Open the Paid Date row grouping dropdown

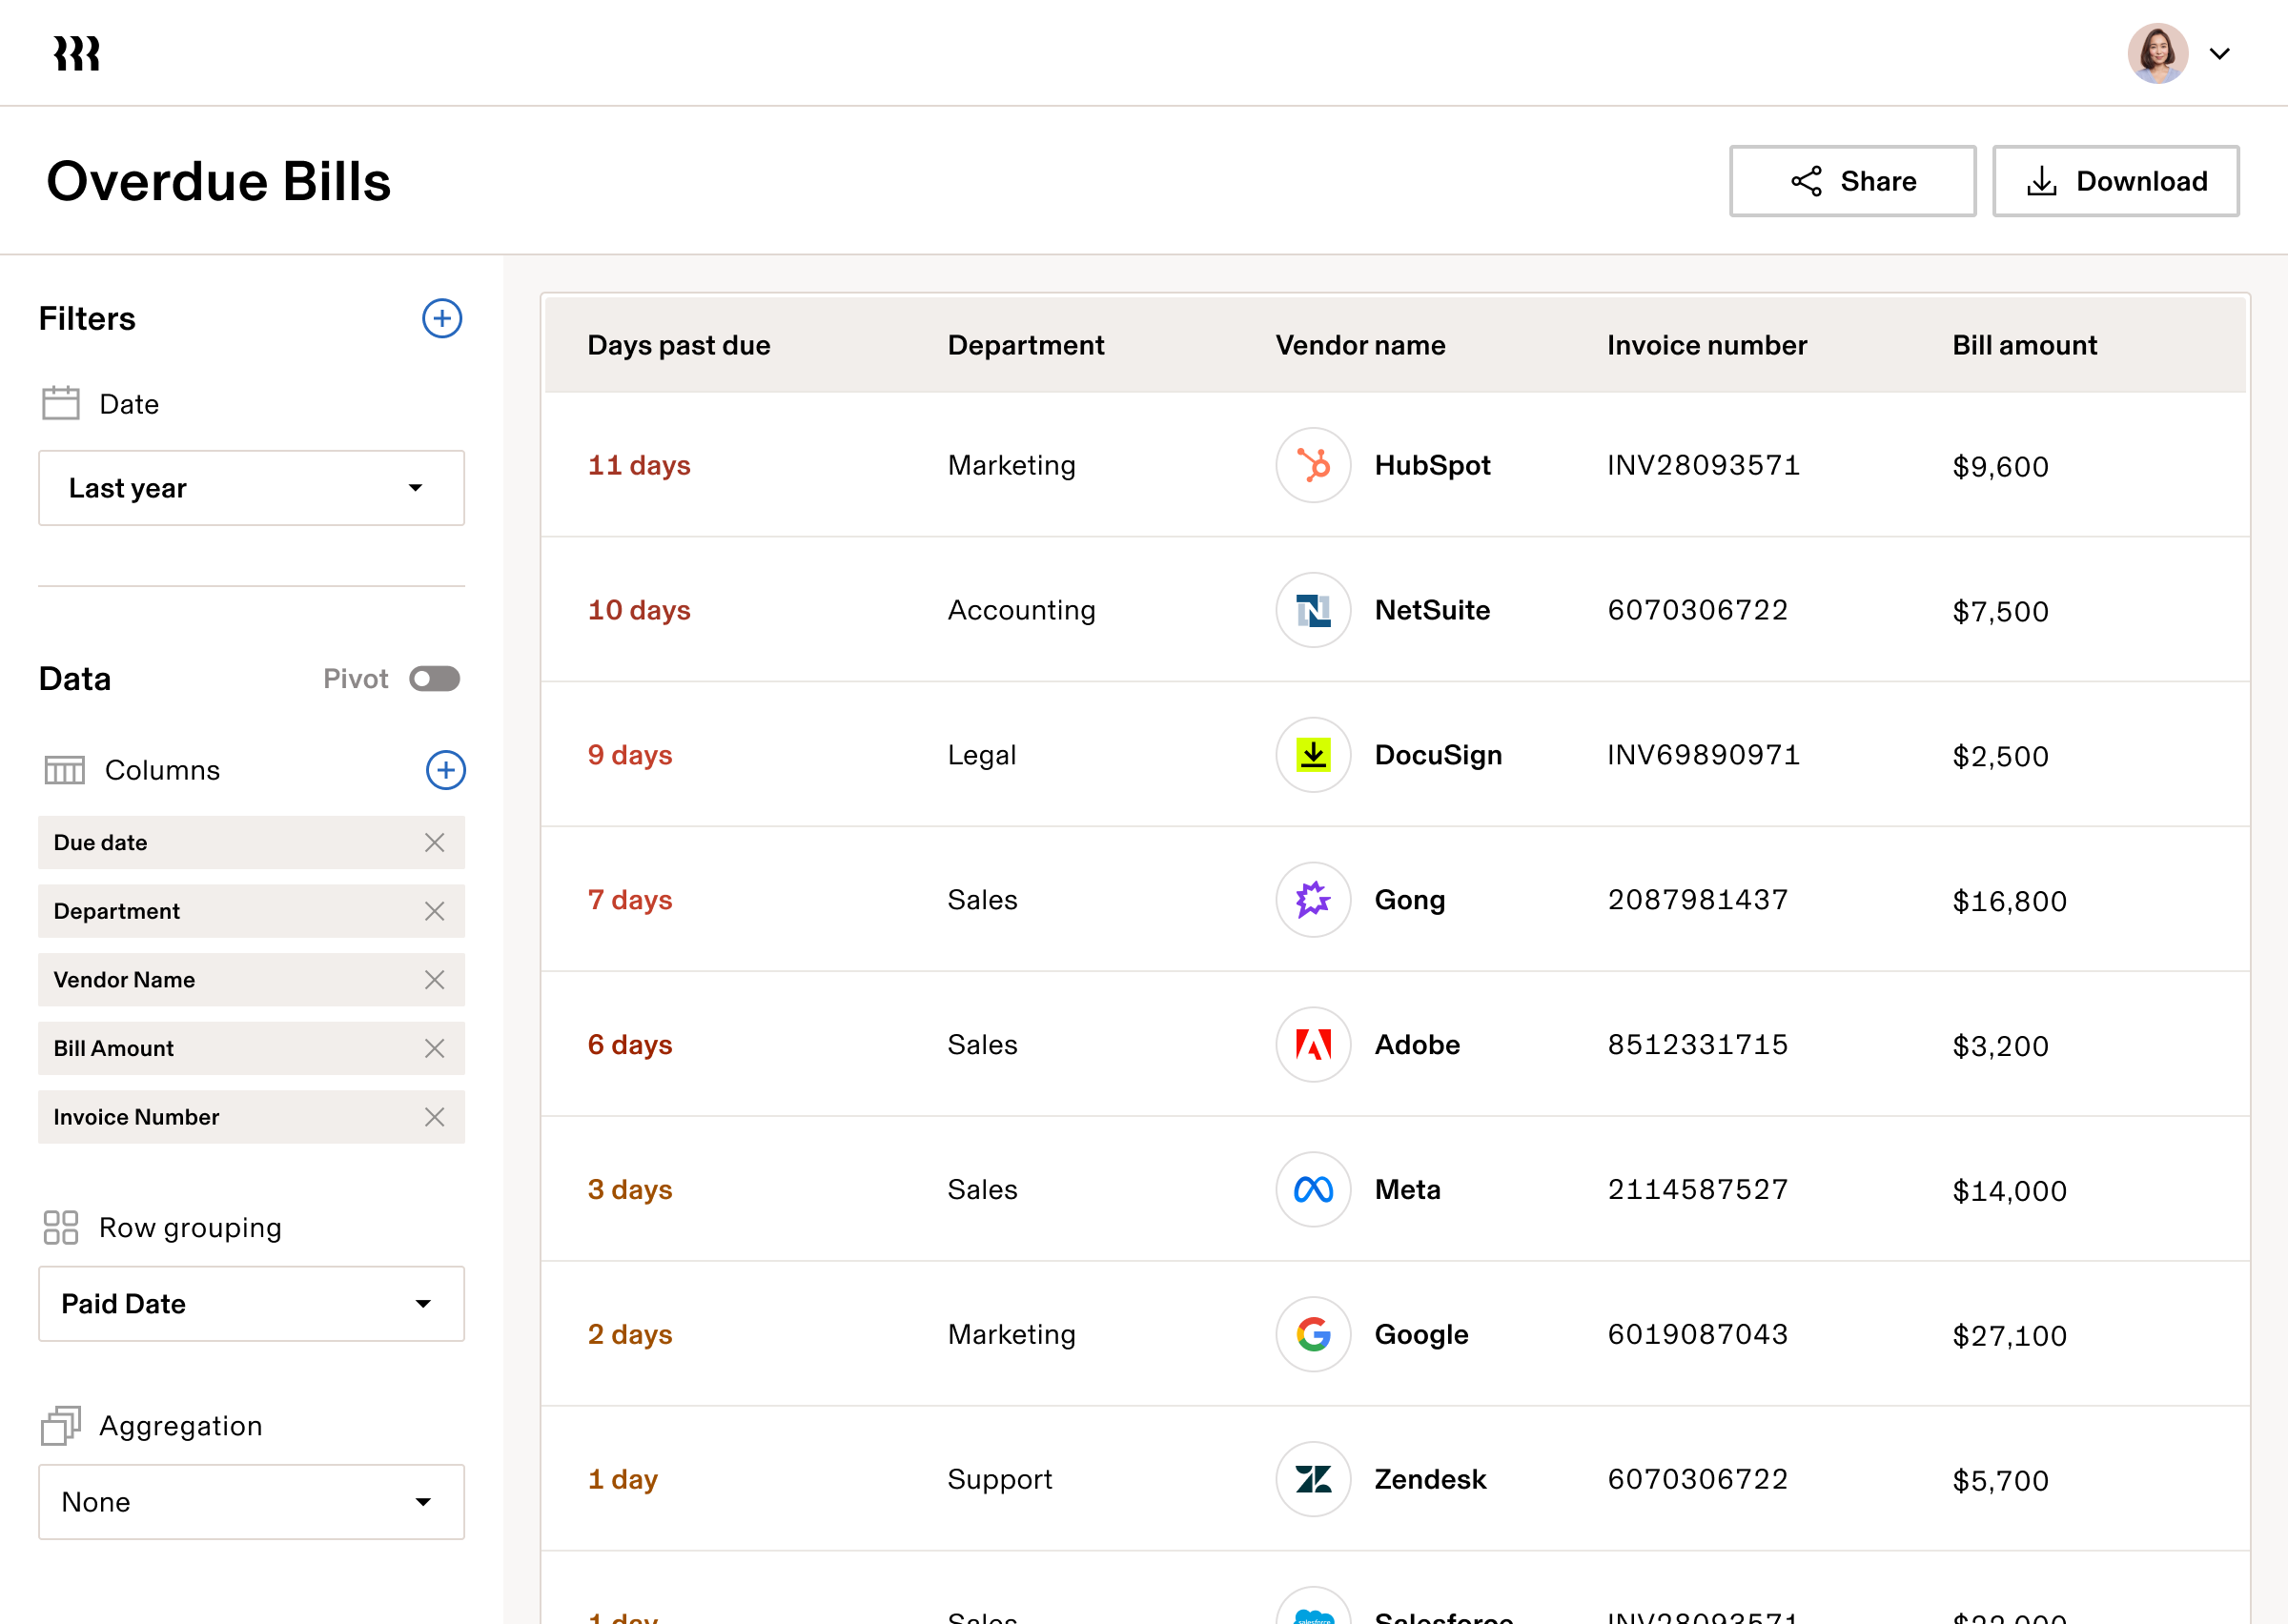[251, 1304]
